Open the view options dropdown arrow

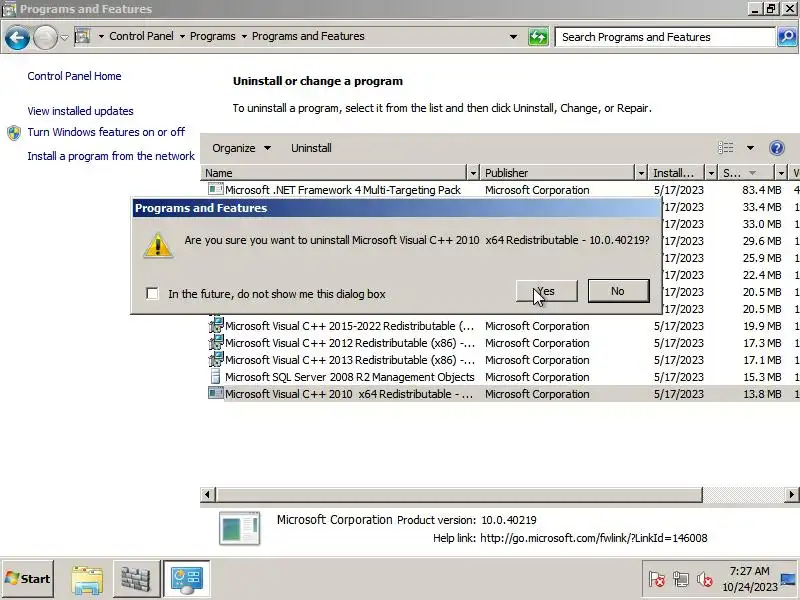click(x=750, y=148)
